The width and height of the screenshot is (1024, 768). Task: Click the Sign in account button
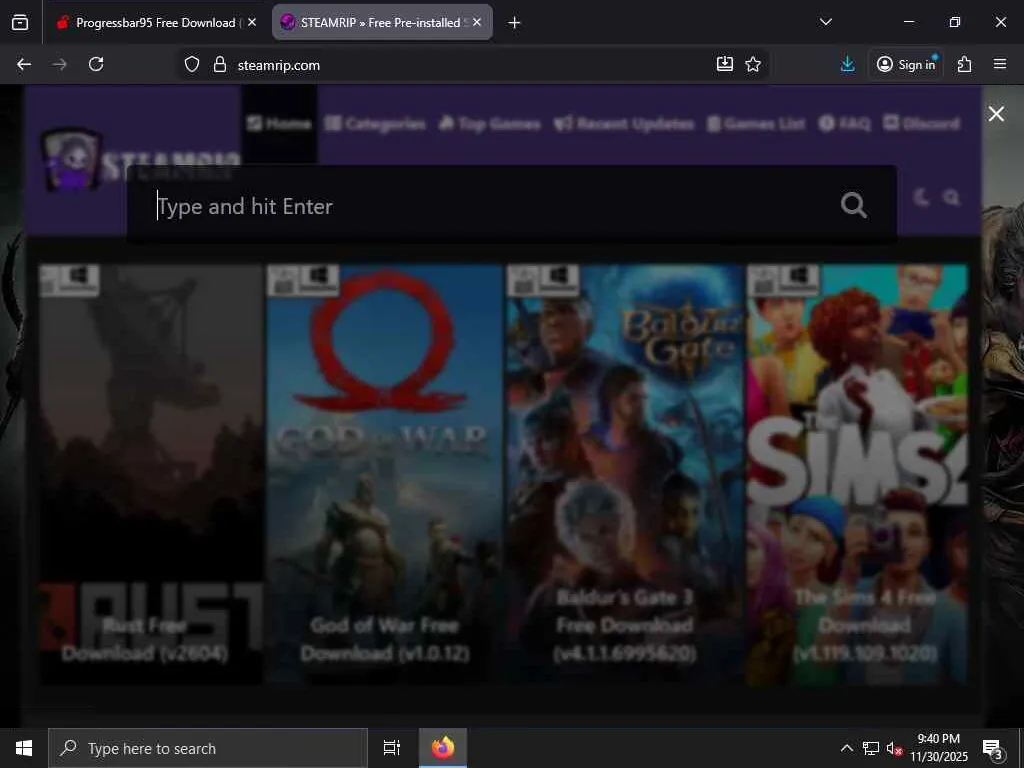[x=906, y=64]
